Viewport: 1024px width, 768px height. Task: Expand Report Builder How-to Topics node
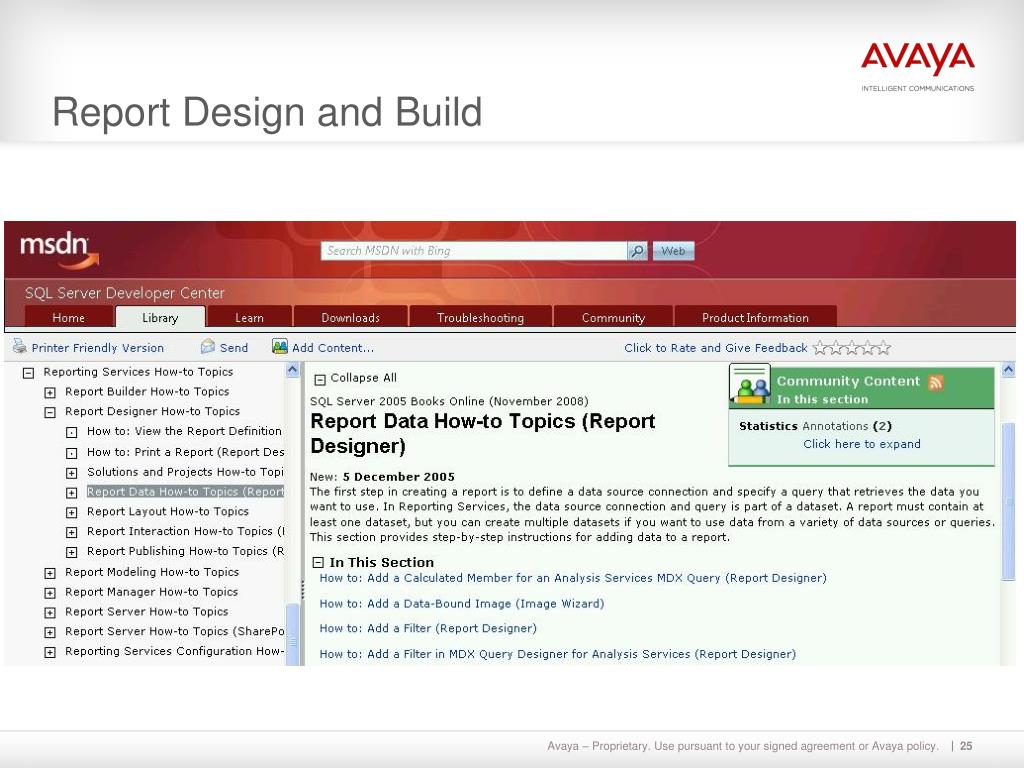pyautogui.click(x=50, y=392)
